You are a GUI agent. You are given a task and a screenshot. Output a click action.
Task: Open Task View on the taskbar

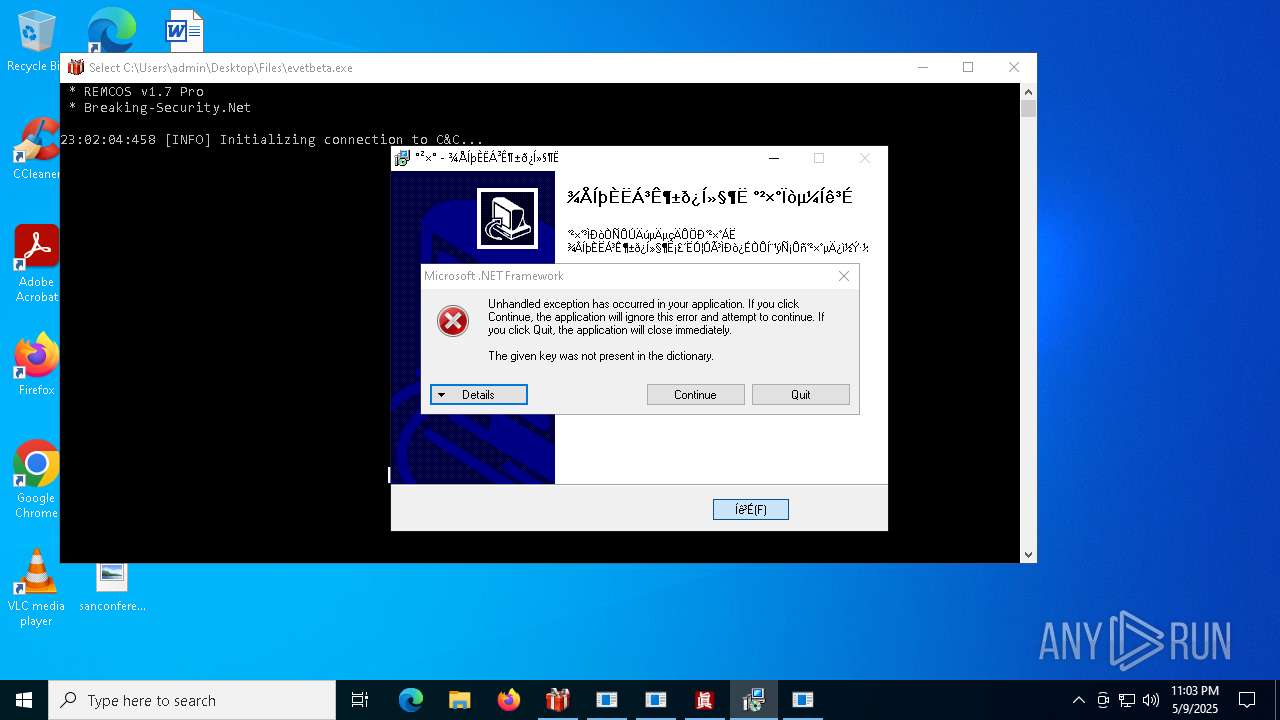click(x=360, y=700)
